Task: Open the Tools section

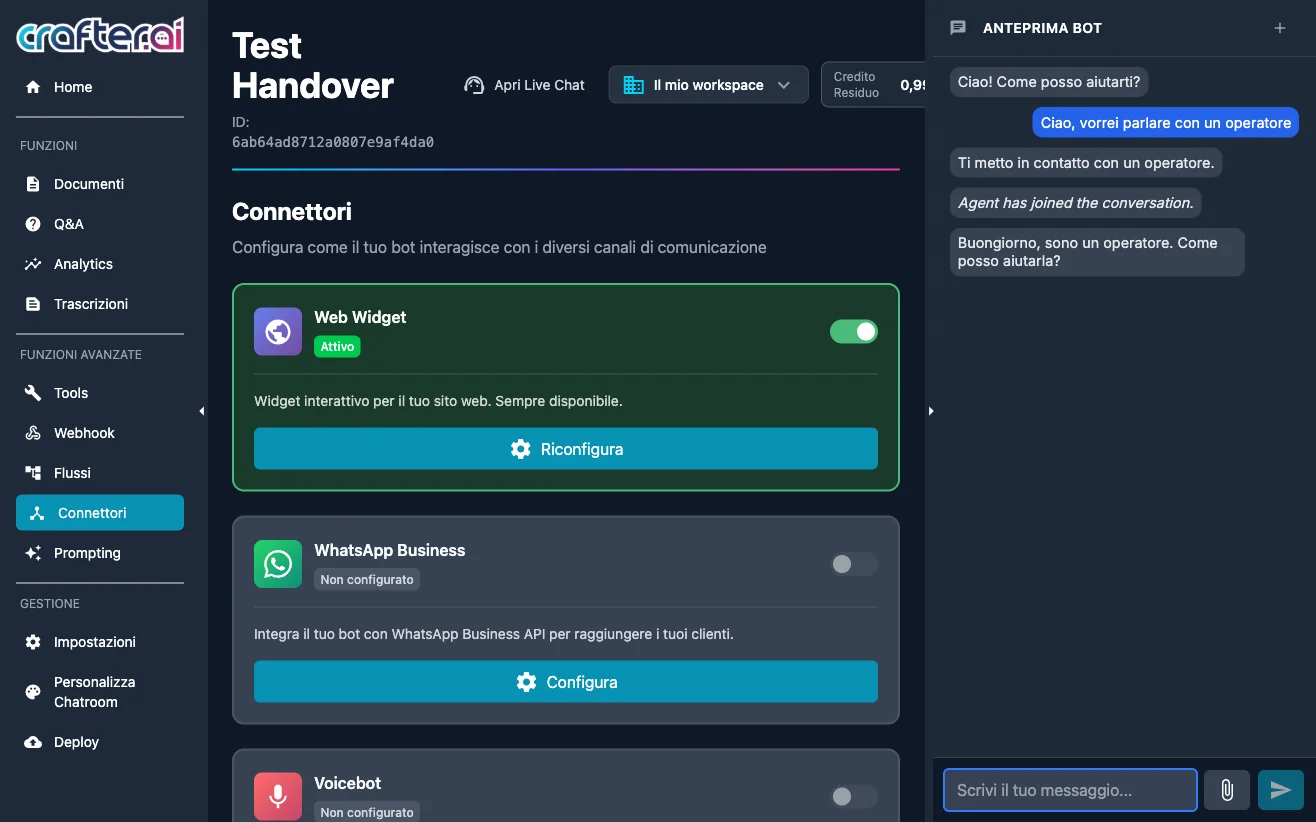Action: pos(100,393)
